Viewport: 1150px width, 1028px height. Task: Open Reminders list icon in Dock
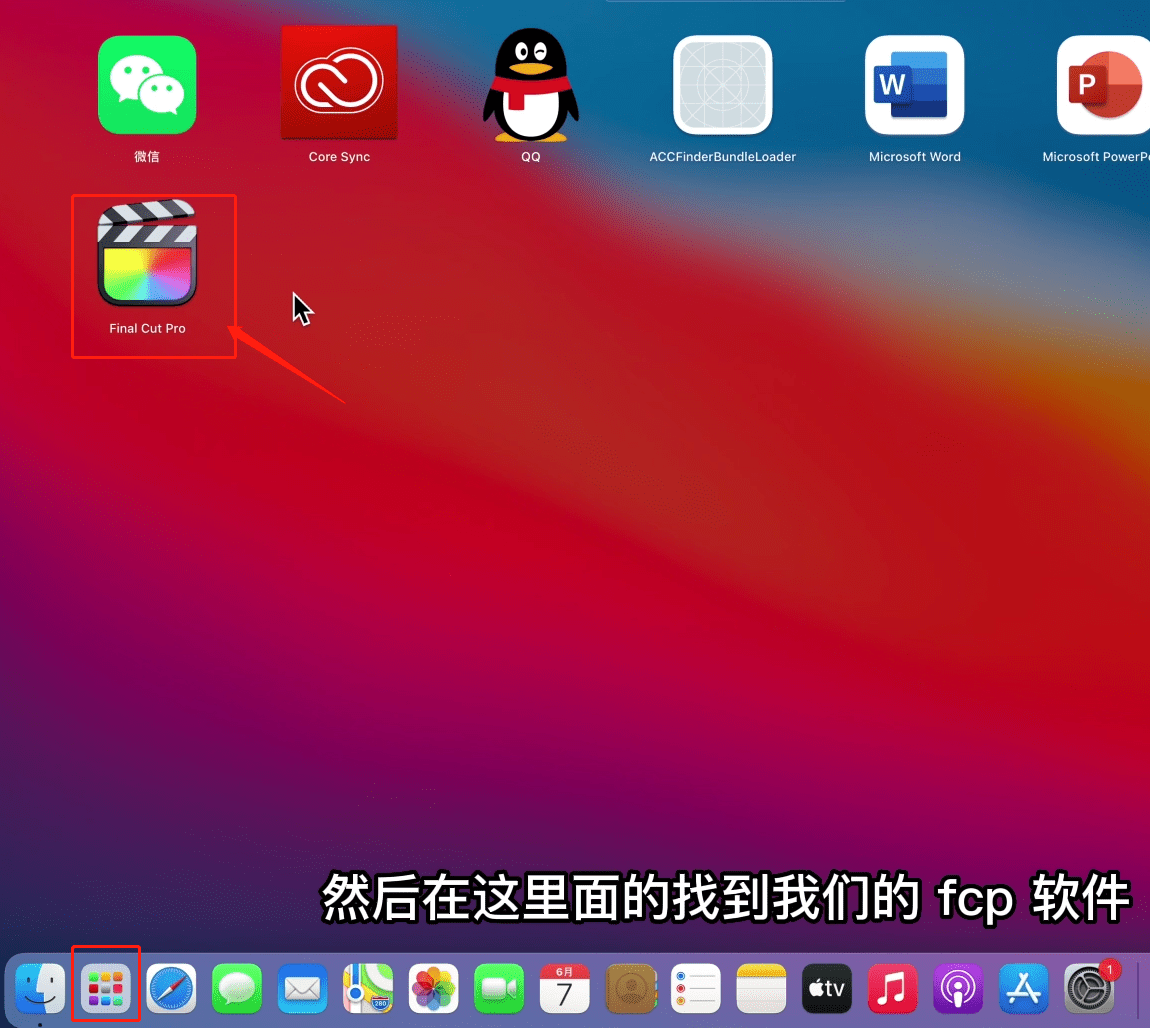pos(695,988)
